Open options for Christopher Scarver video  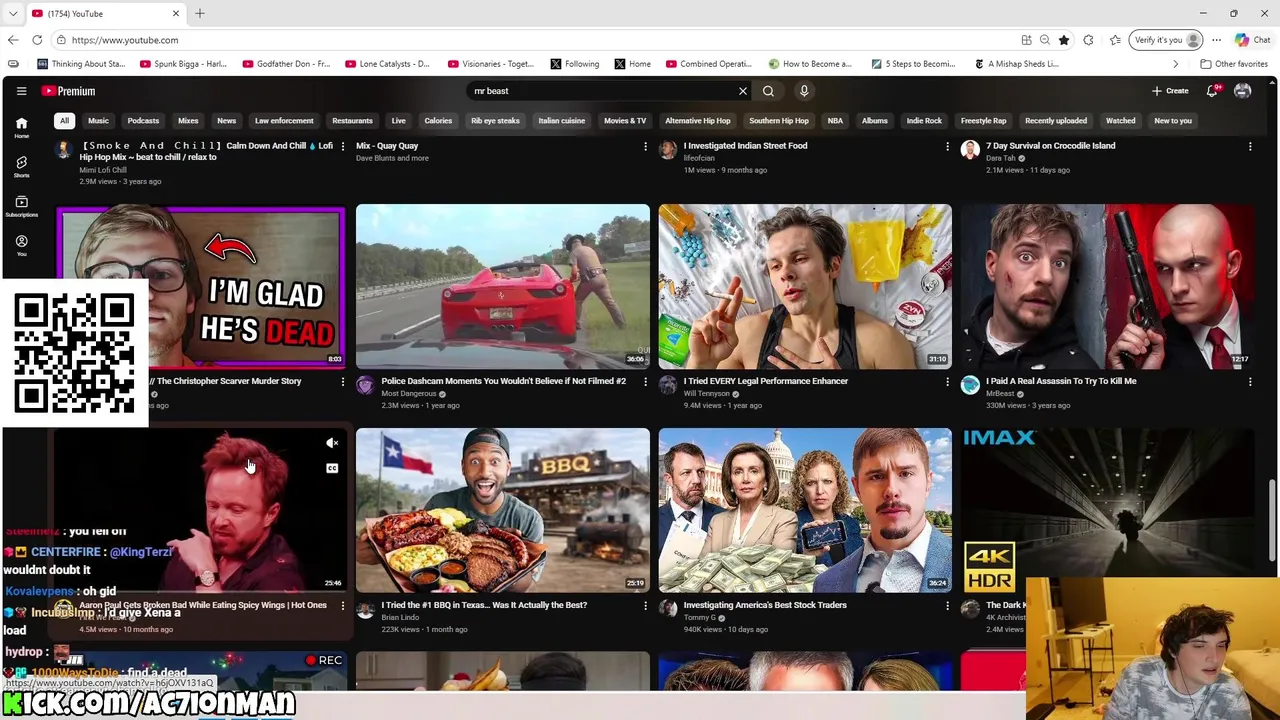pos(342,382)
